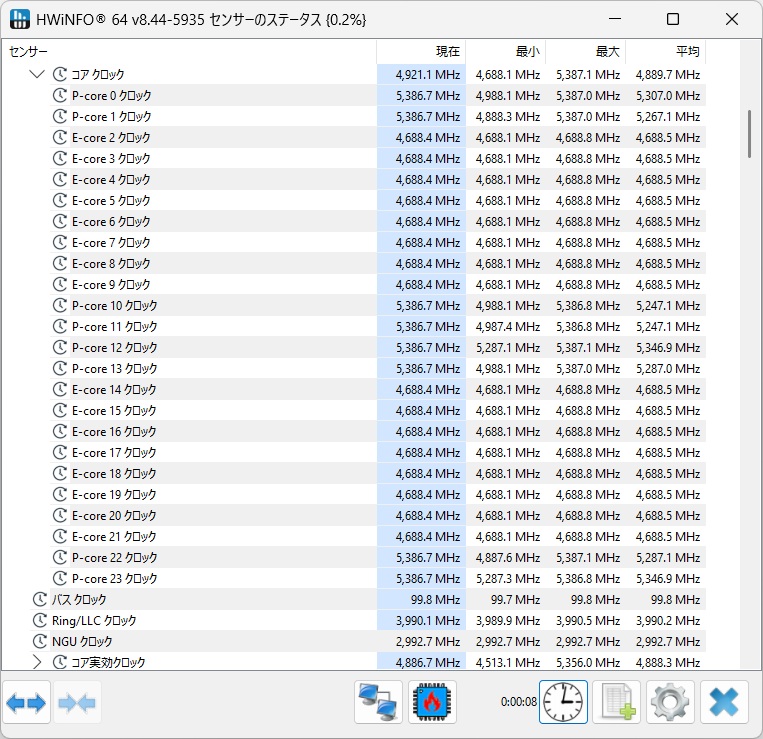Click the vertical scrollbar thumb
Screen dimensions: 763x739
[749, 134]
